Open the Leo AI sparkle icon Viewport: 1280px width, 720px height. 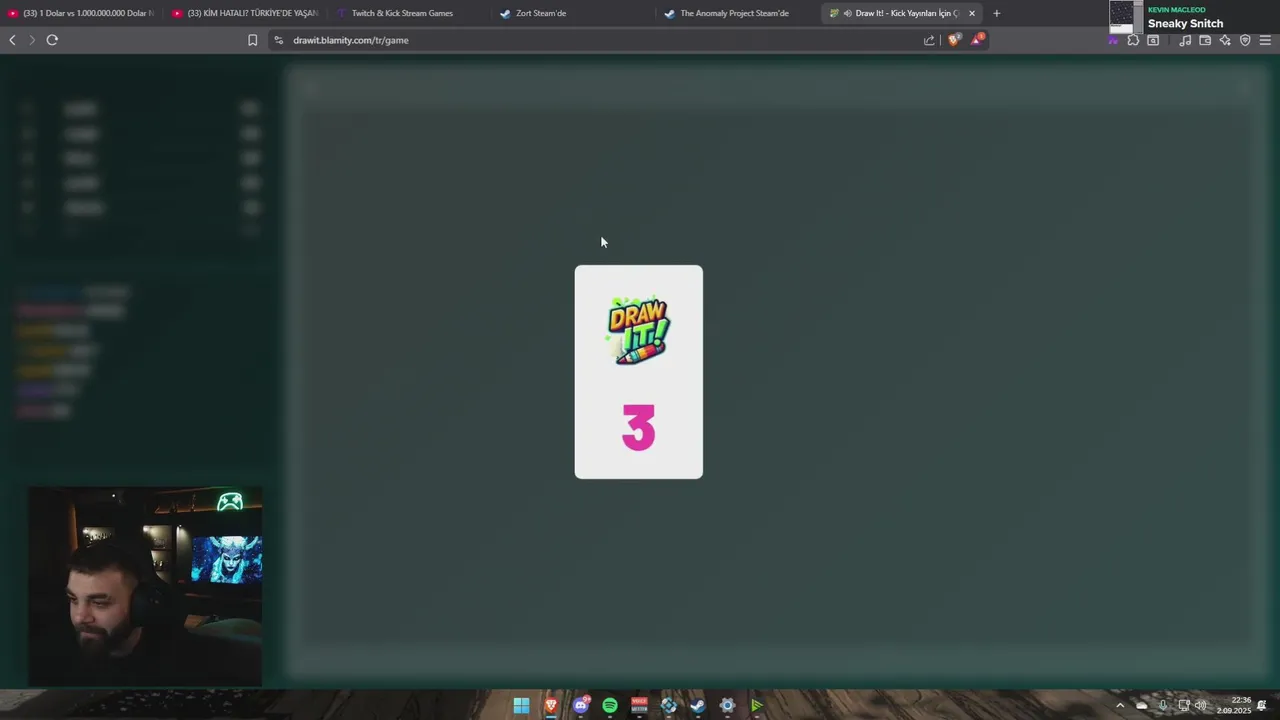1225,40
